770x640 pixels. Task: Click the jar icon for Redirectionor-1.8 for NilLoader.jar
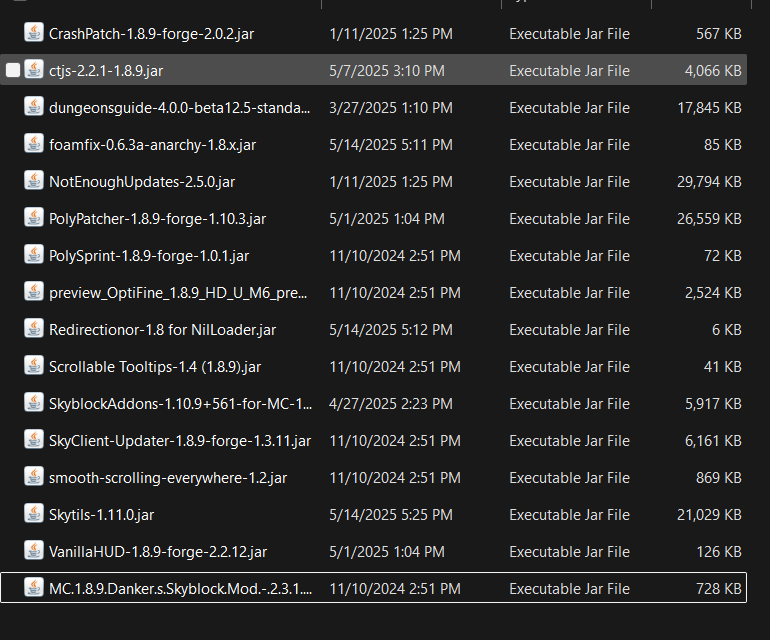tap(34, 329)
